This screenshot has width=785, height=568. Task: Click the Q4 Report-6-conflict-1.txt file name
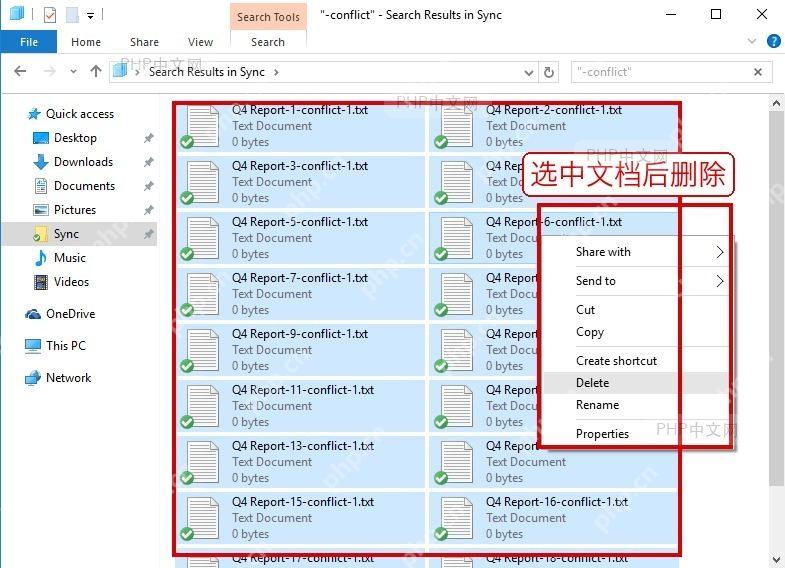pyautogui.click(x=554, y=222)
